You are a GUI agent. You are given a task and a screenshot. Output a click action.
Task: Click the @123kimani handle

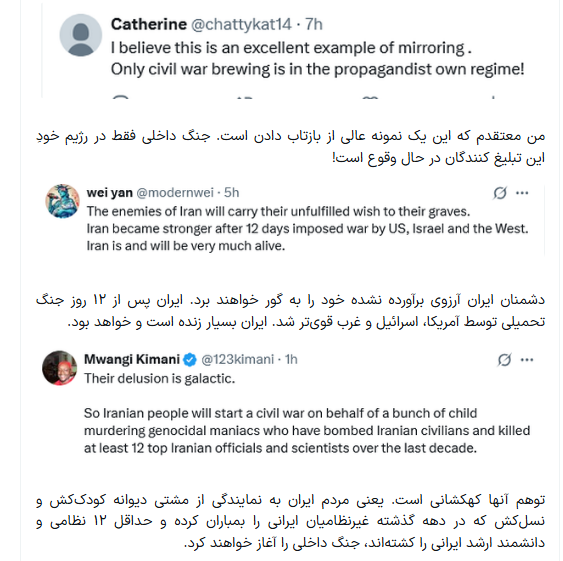tap(237, 360)
